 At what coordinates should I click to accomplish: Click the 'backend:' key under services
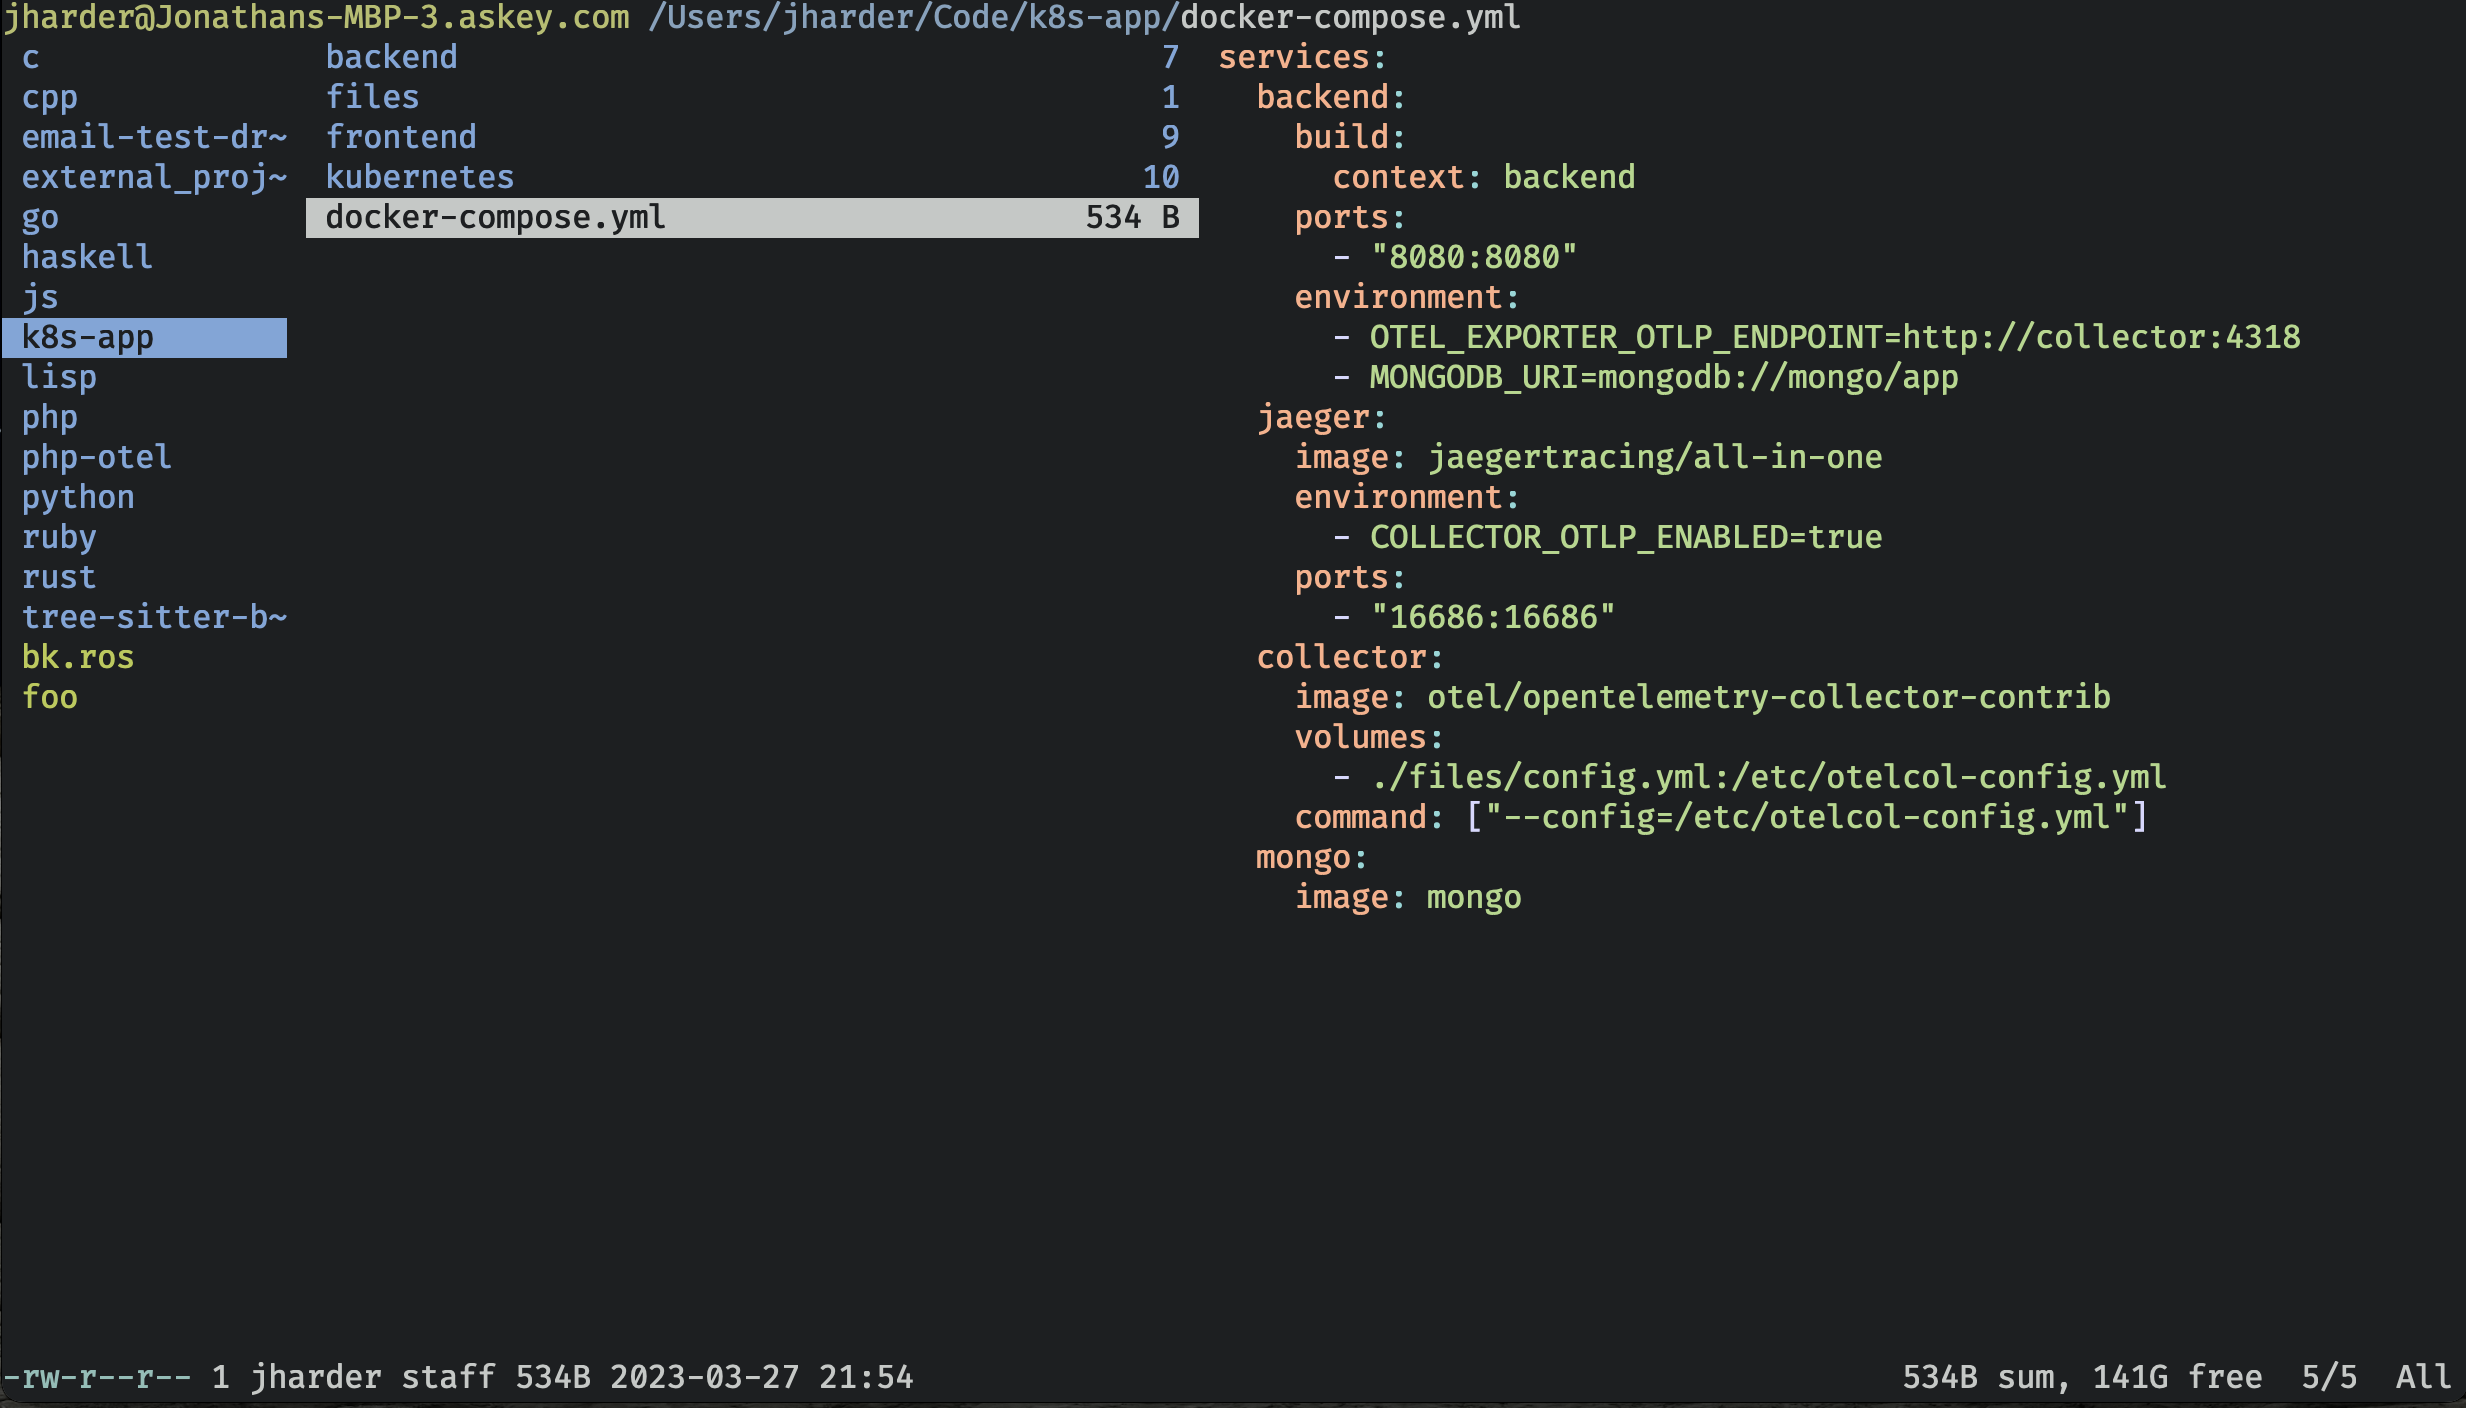pos(1332,98)
